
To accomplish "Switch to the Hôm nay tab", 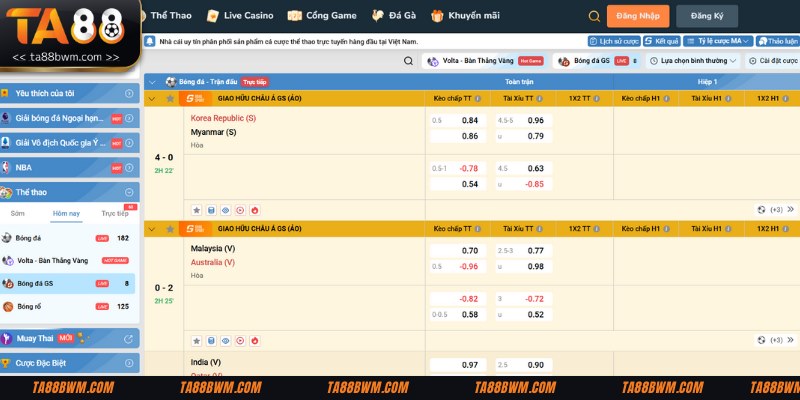I will click(66, 213).
